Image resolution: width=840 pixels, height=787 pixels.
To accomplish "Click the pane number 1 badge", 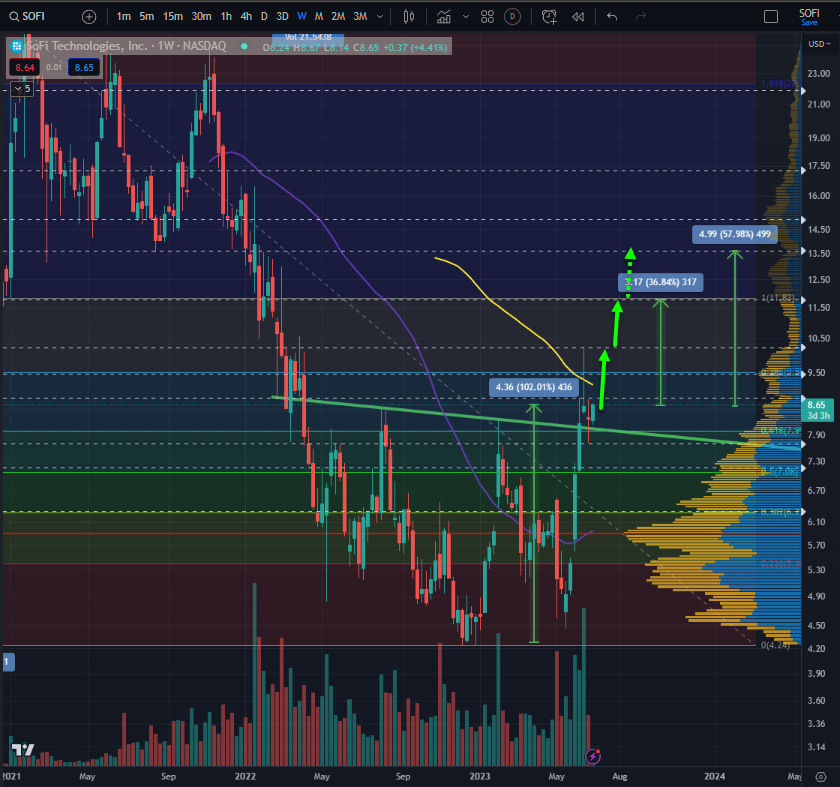I will (x=8, y=662).
